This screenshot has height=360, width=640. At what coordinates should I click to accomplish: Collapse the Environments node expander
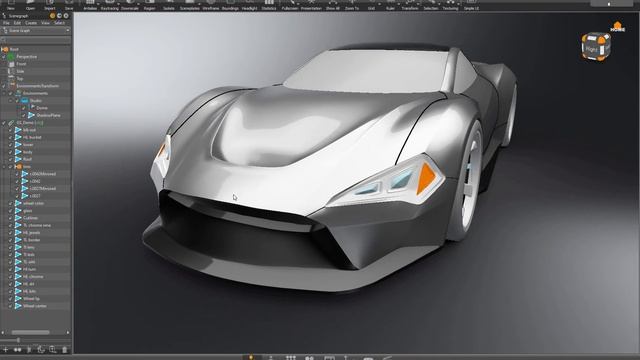[4, 93]
